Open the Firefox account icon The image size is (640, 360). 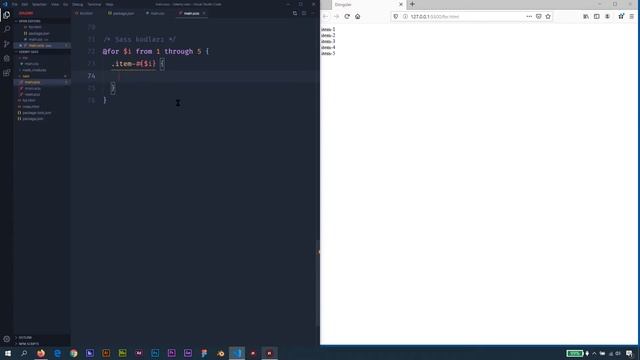607,16
